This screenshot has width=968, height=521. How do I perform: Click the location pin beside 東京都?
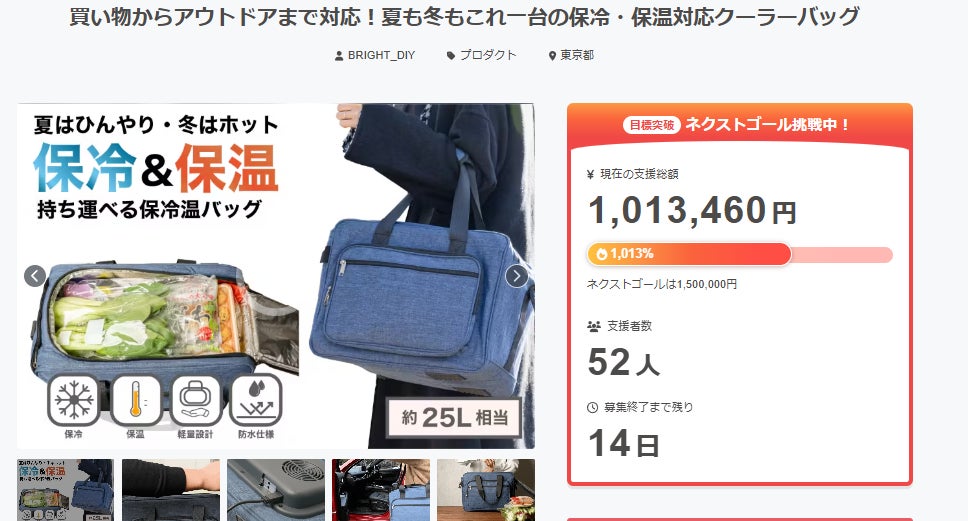(x=553, y=56)
